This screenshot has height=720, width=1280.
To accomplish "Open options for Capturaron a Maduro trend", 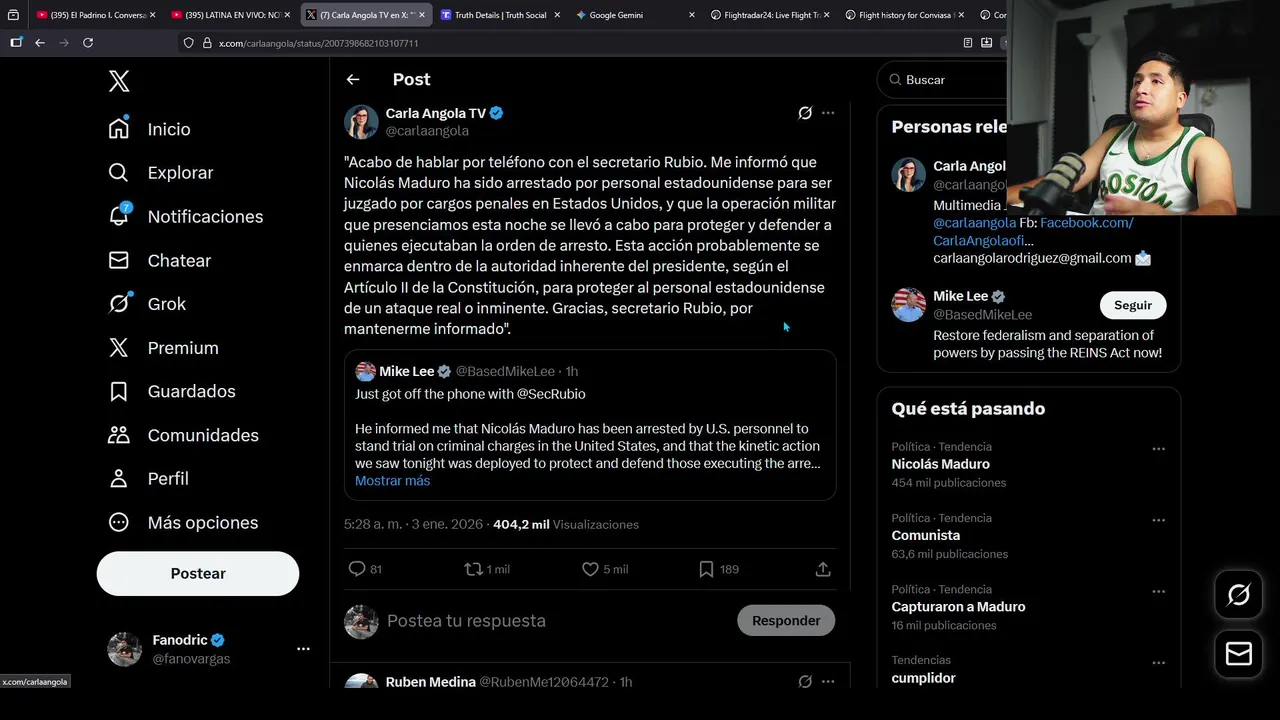I will pos(1158,591).
